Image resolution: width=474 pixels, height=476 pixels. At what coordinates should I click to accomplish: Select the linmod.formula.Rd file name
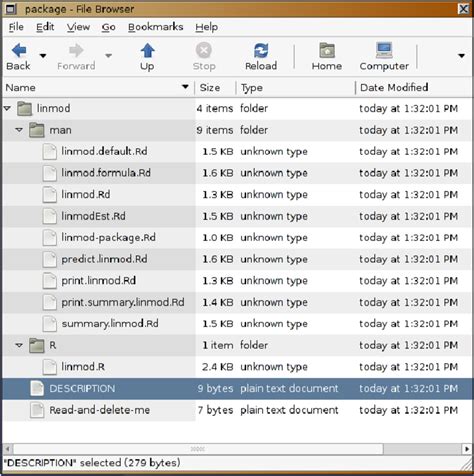pos(106,173)
